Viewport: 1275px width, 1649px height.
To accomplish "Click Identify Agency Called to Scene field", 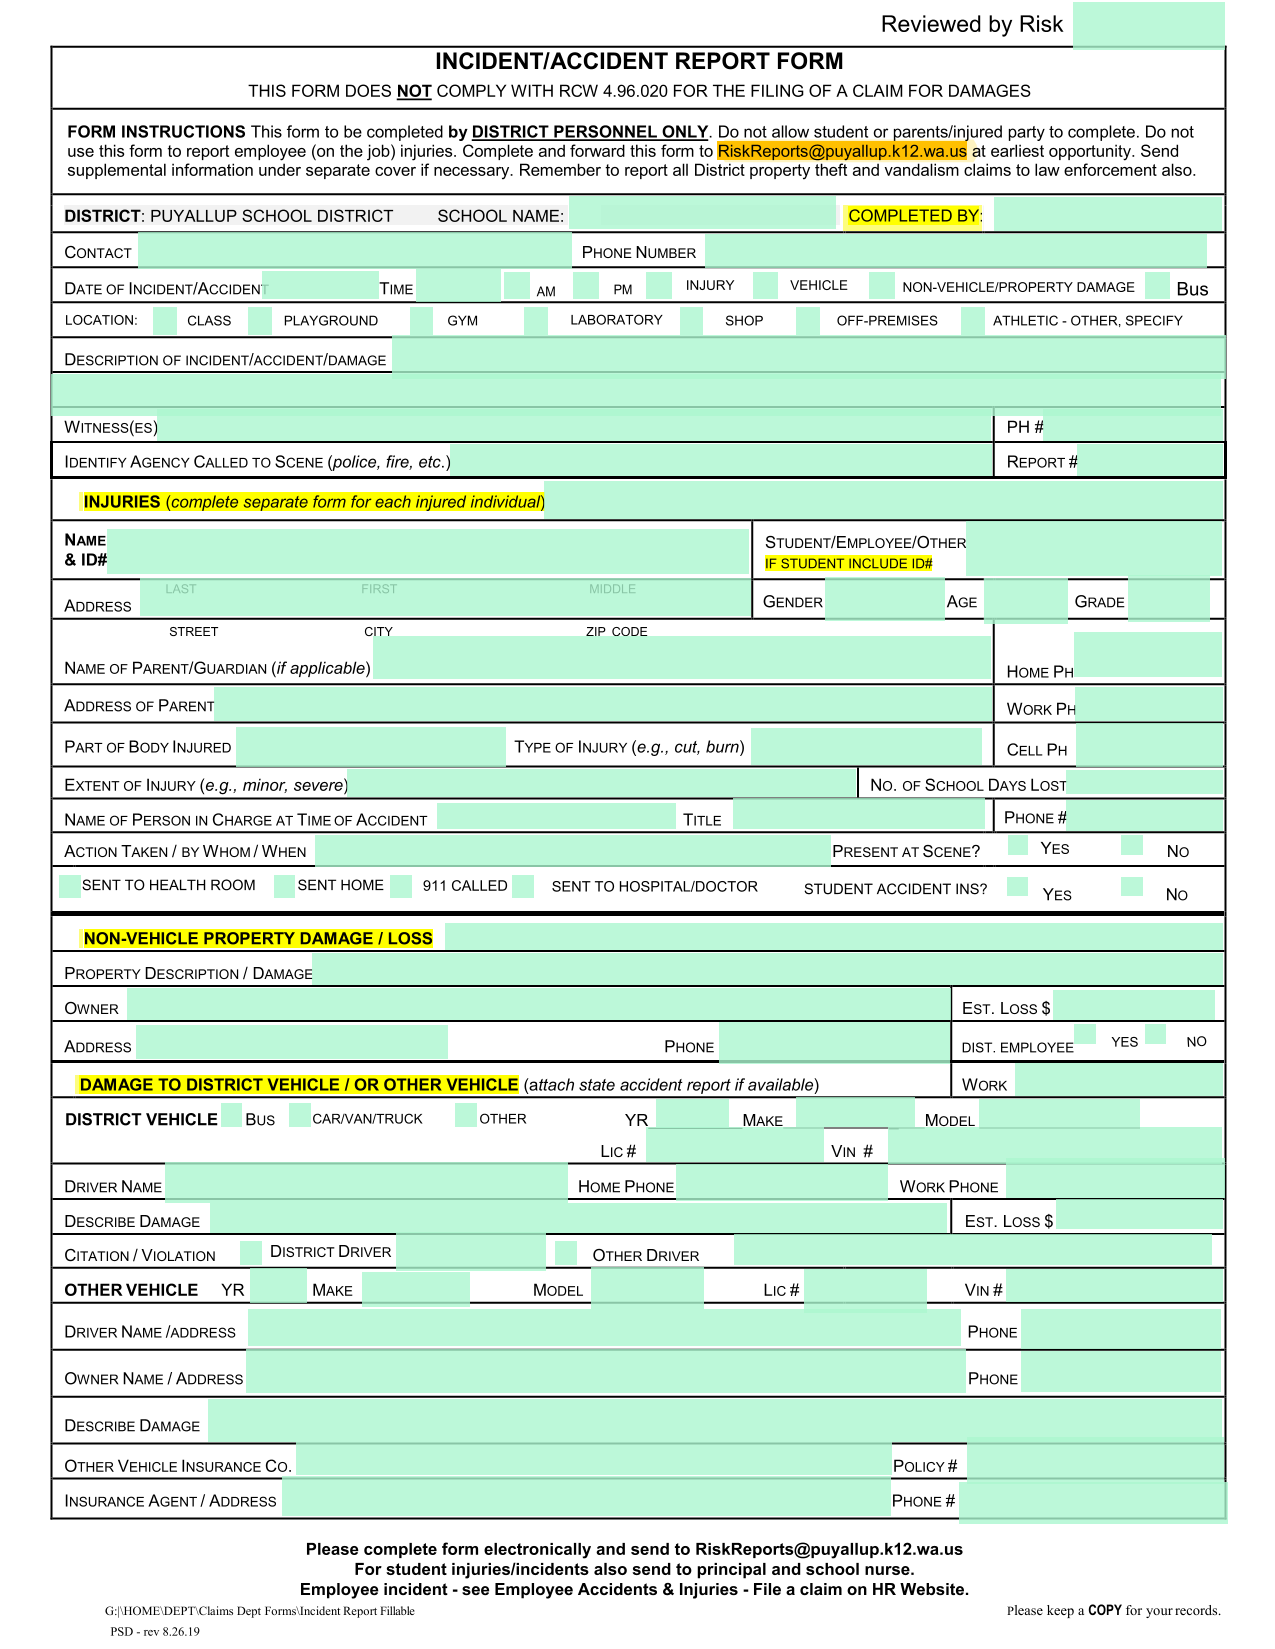I will click(721, 460).
